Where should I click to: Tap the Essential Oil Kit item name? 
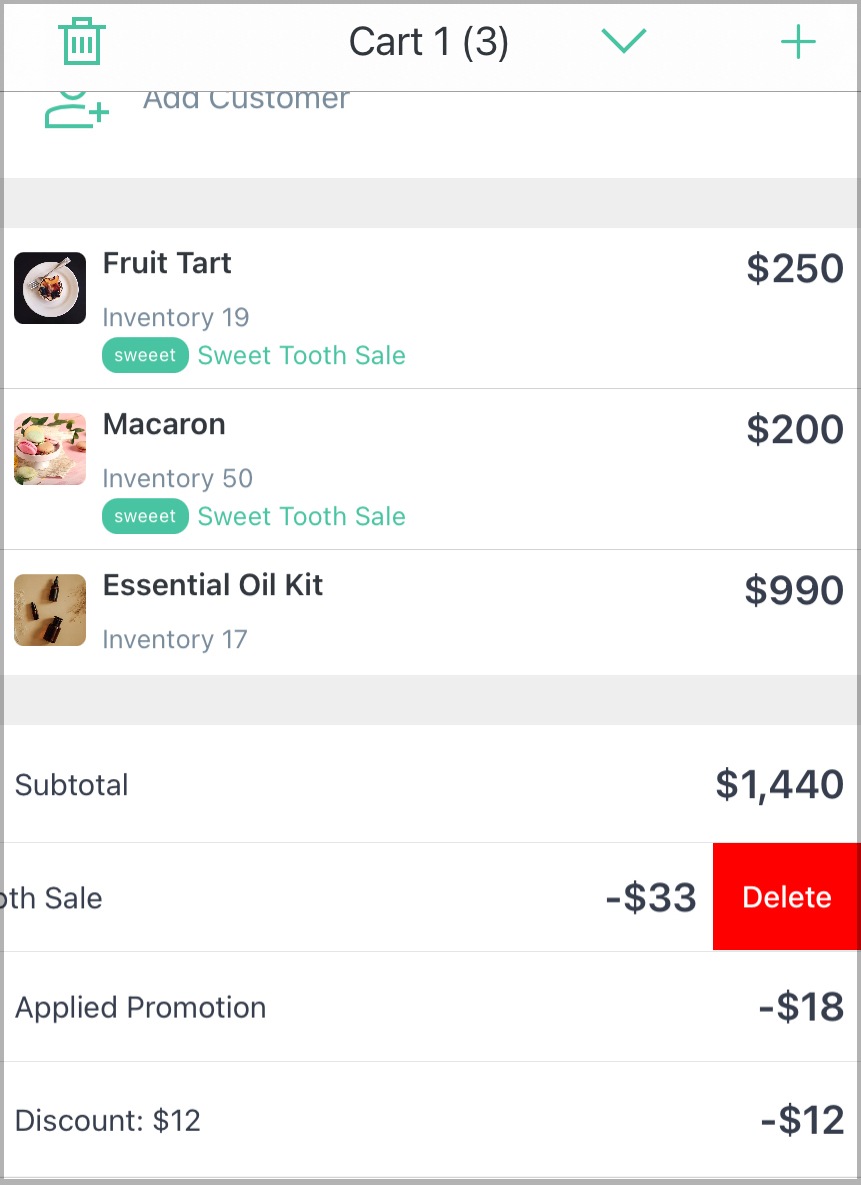[213, 585]
